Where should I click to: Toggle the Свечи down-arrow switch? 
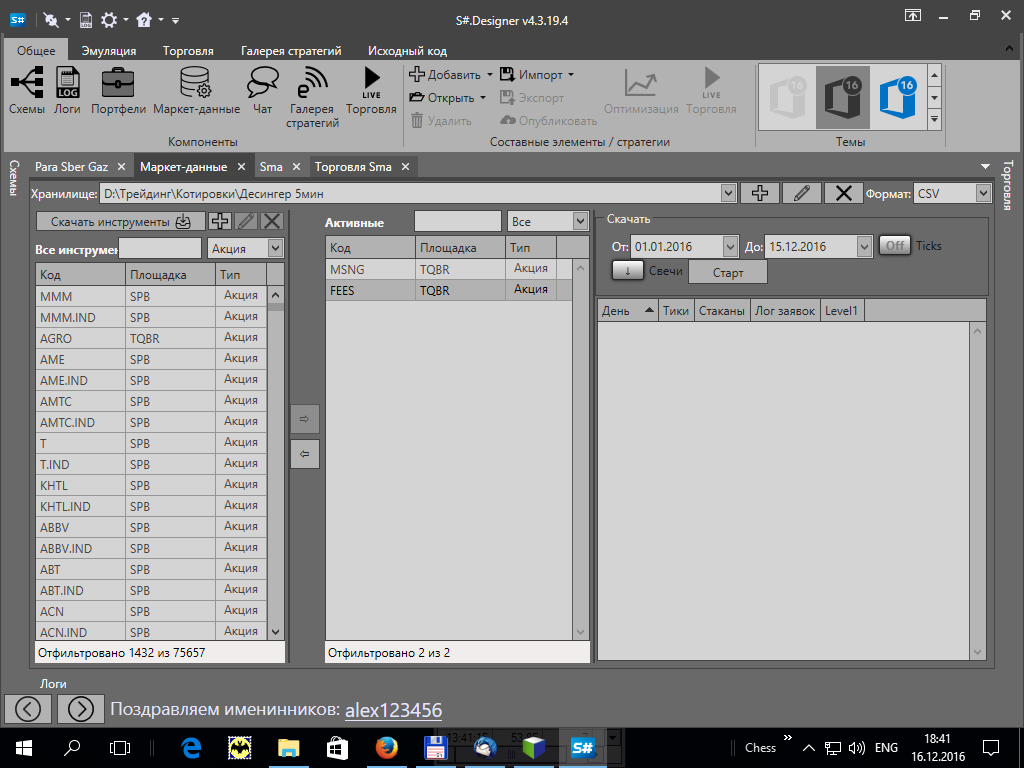628,270
